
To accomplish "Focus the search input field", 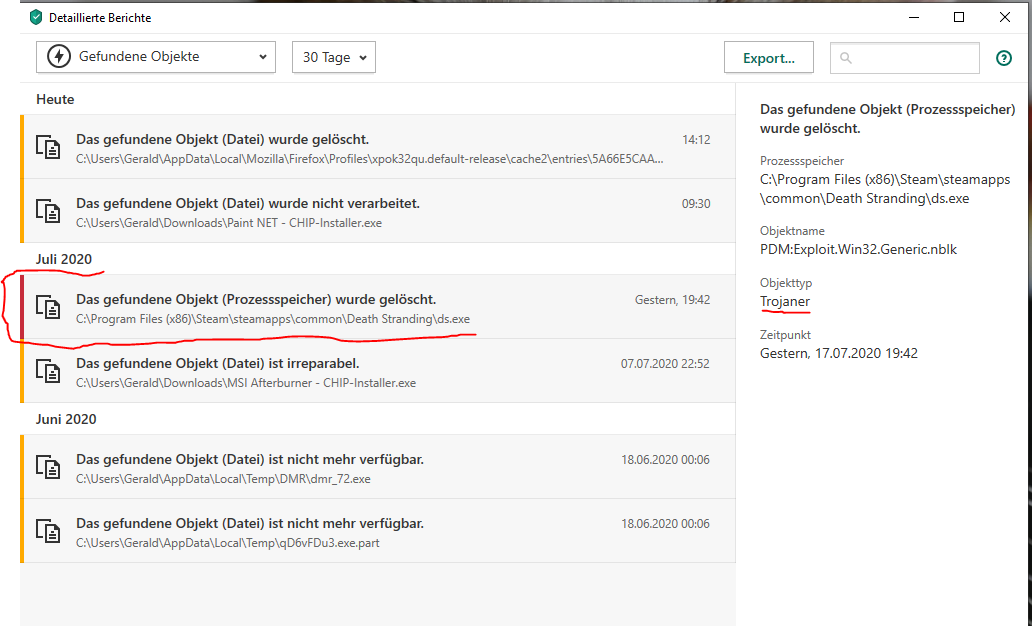I will (x=905, y=58).
